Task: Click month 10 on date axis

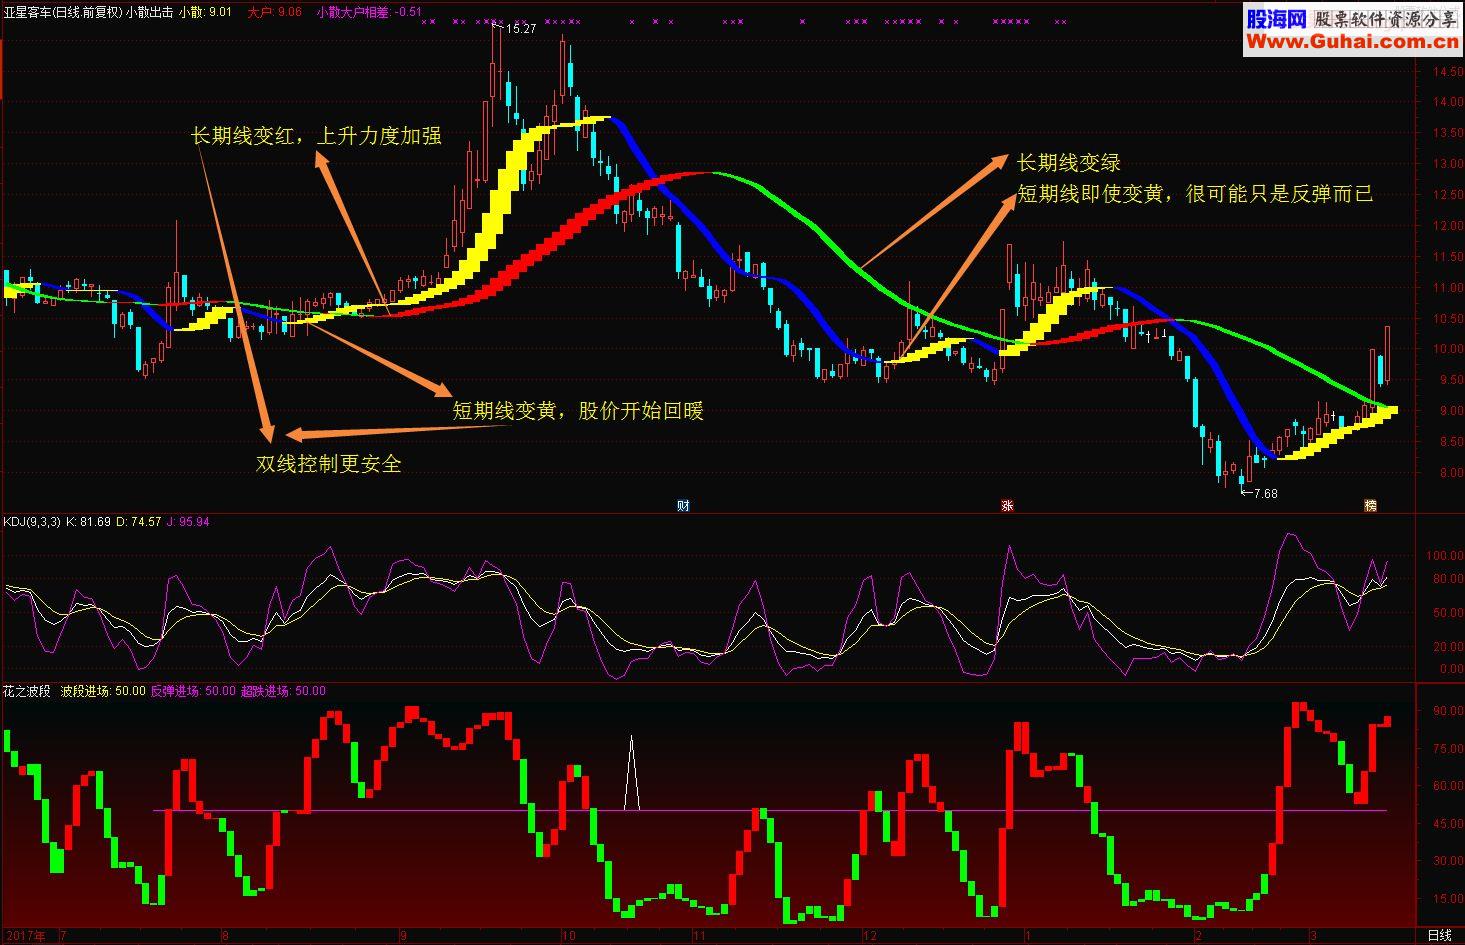Action: click(x=568, y=936)
